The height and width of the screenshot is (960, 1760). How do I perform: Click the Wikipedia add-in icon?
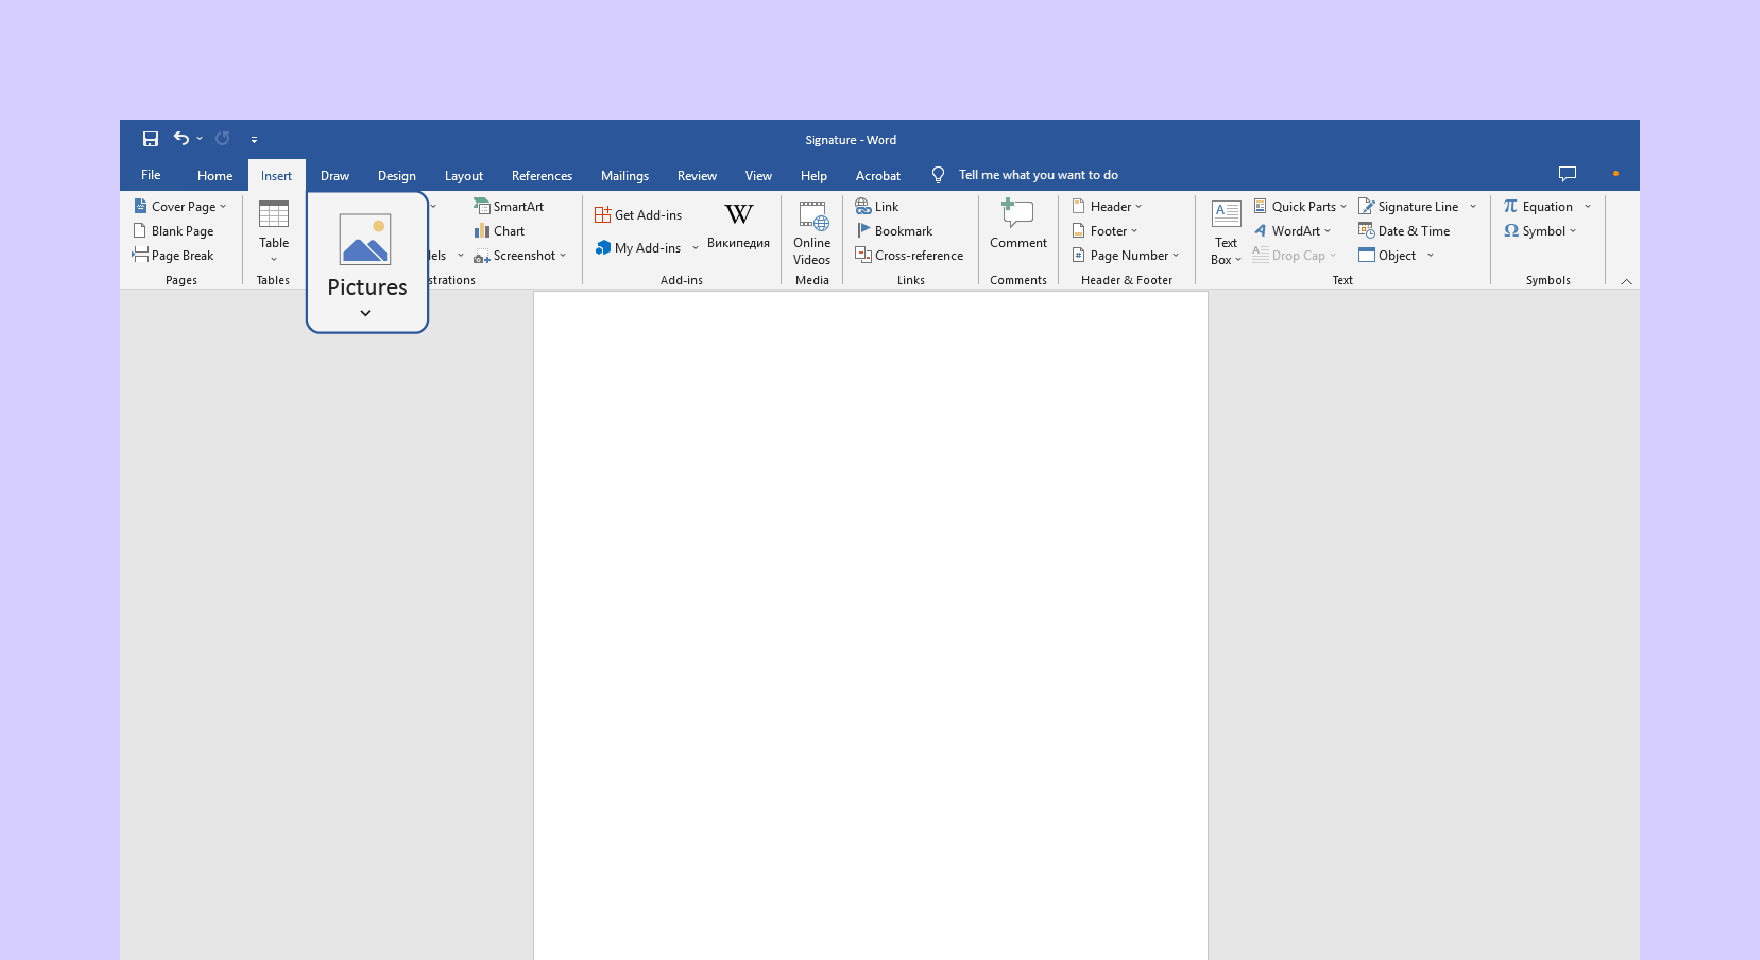tap(739, 226)
